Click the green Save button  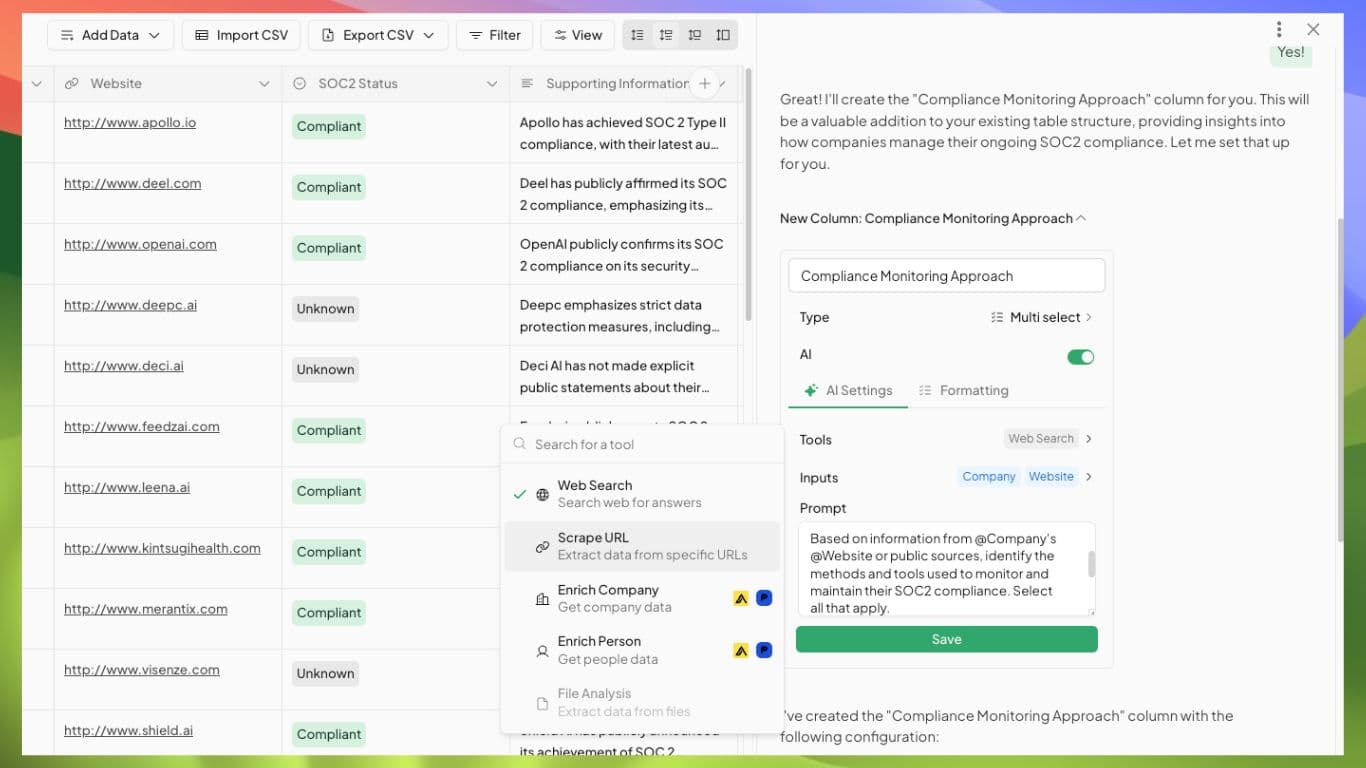[946, 640]
